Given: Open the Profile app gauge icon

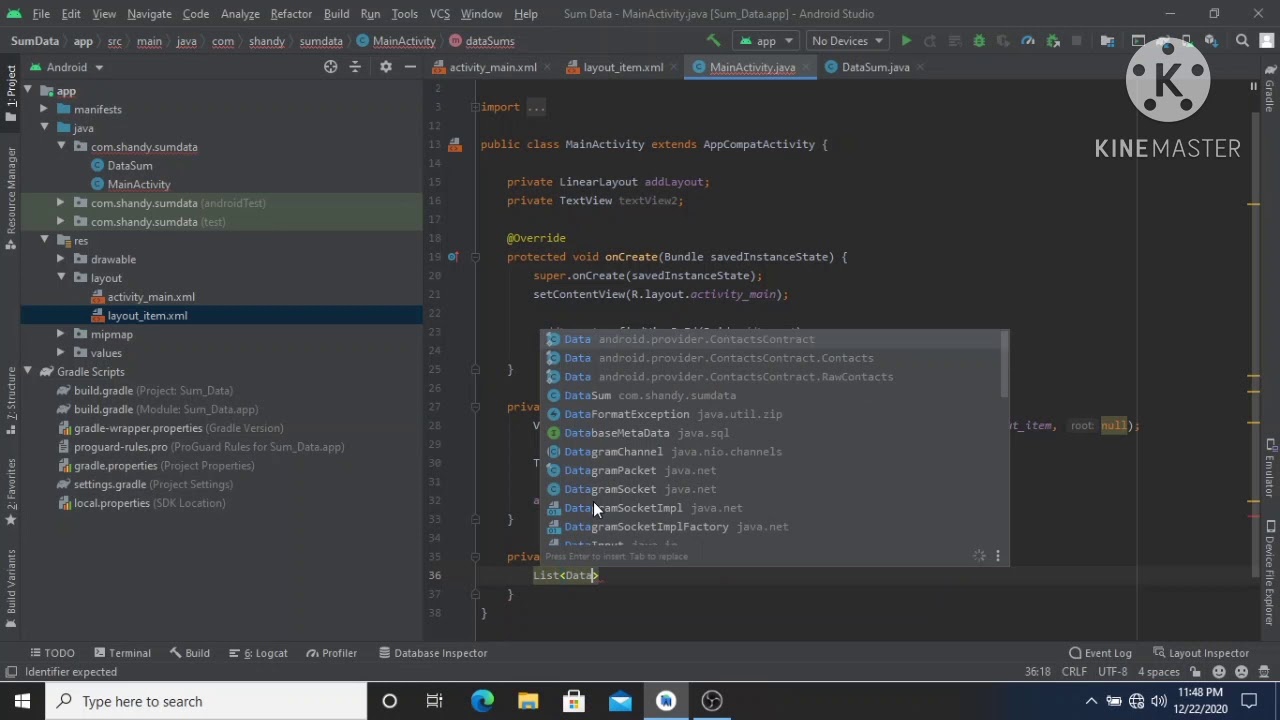Looking at the screenshot, I should point(1028,41).
